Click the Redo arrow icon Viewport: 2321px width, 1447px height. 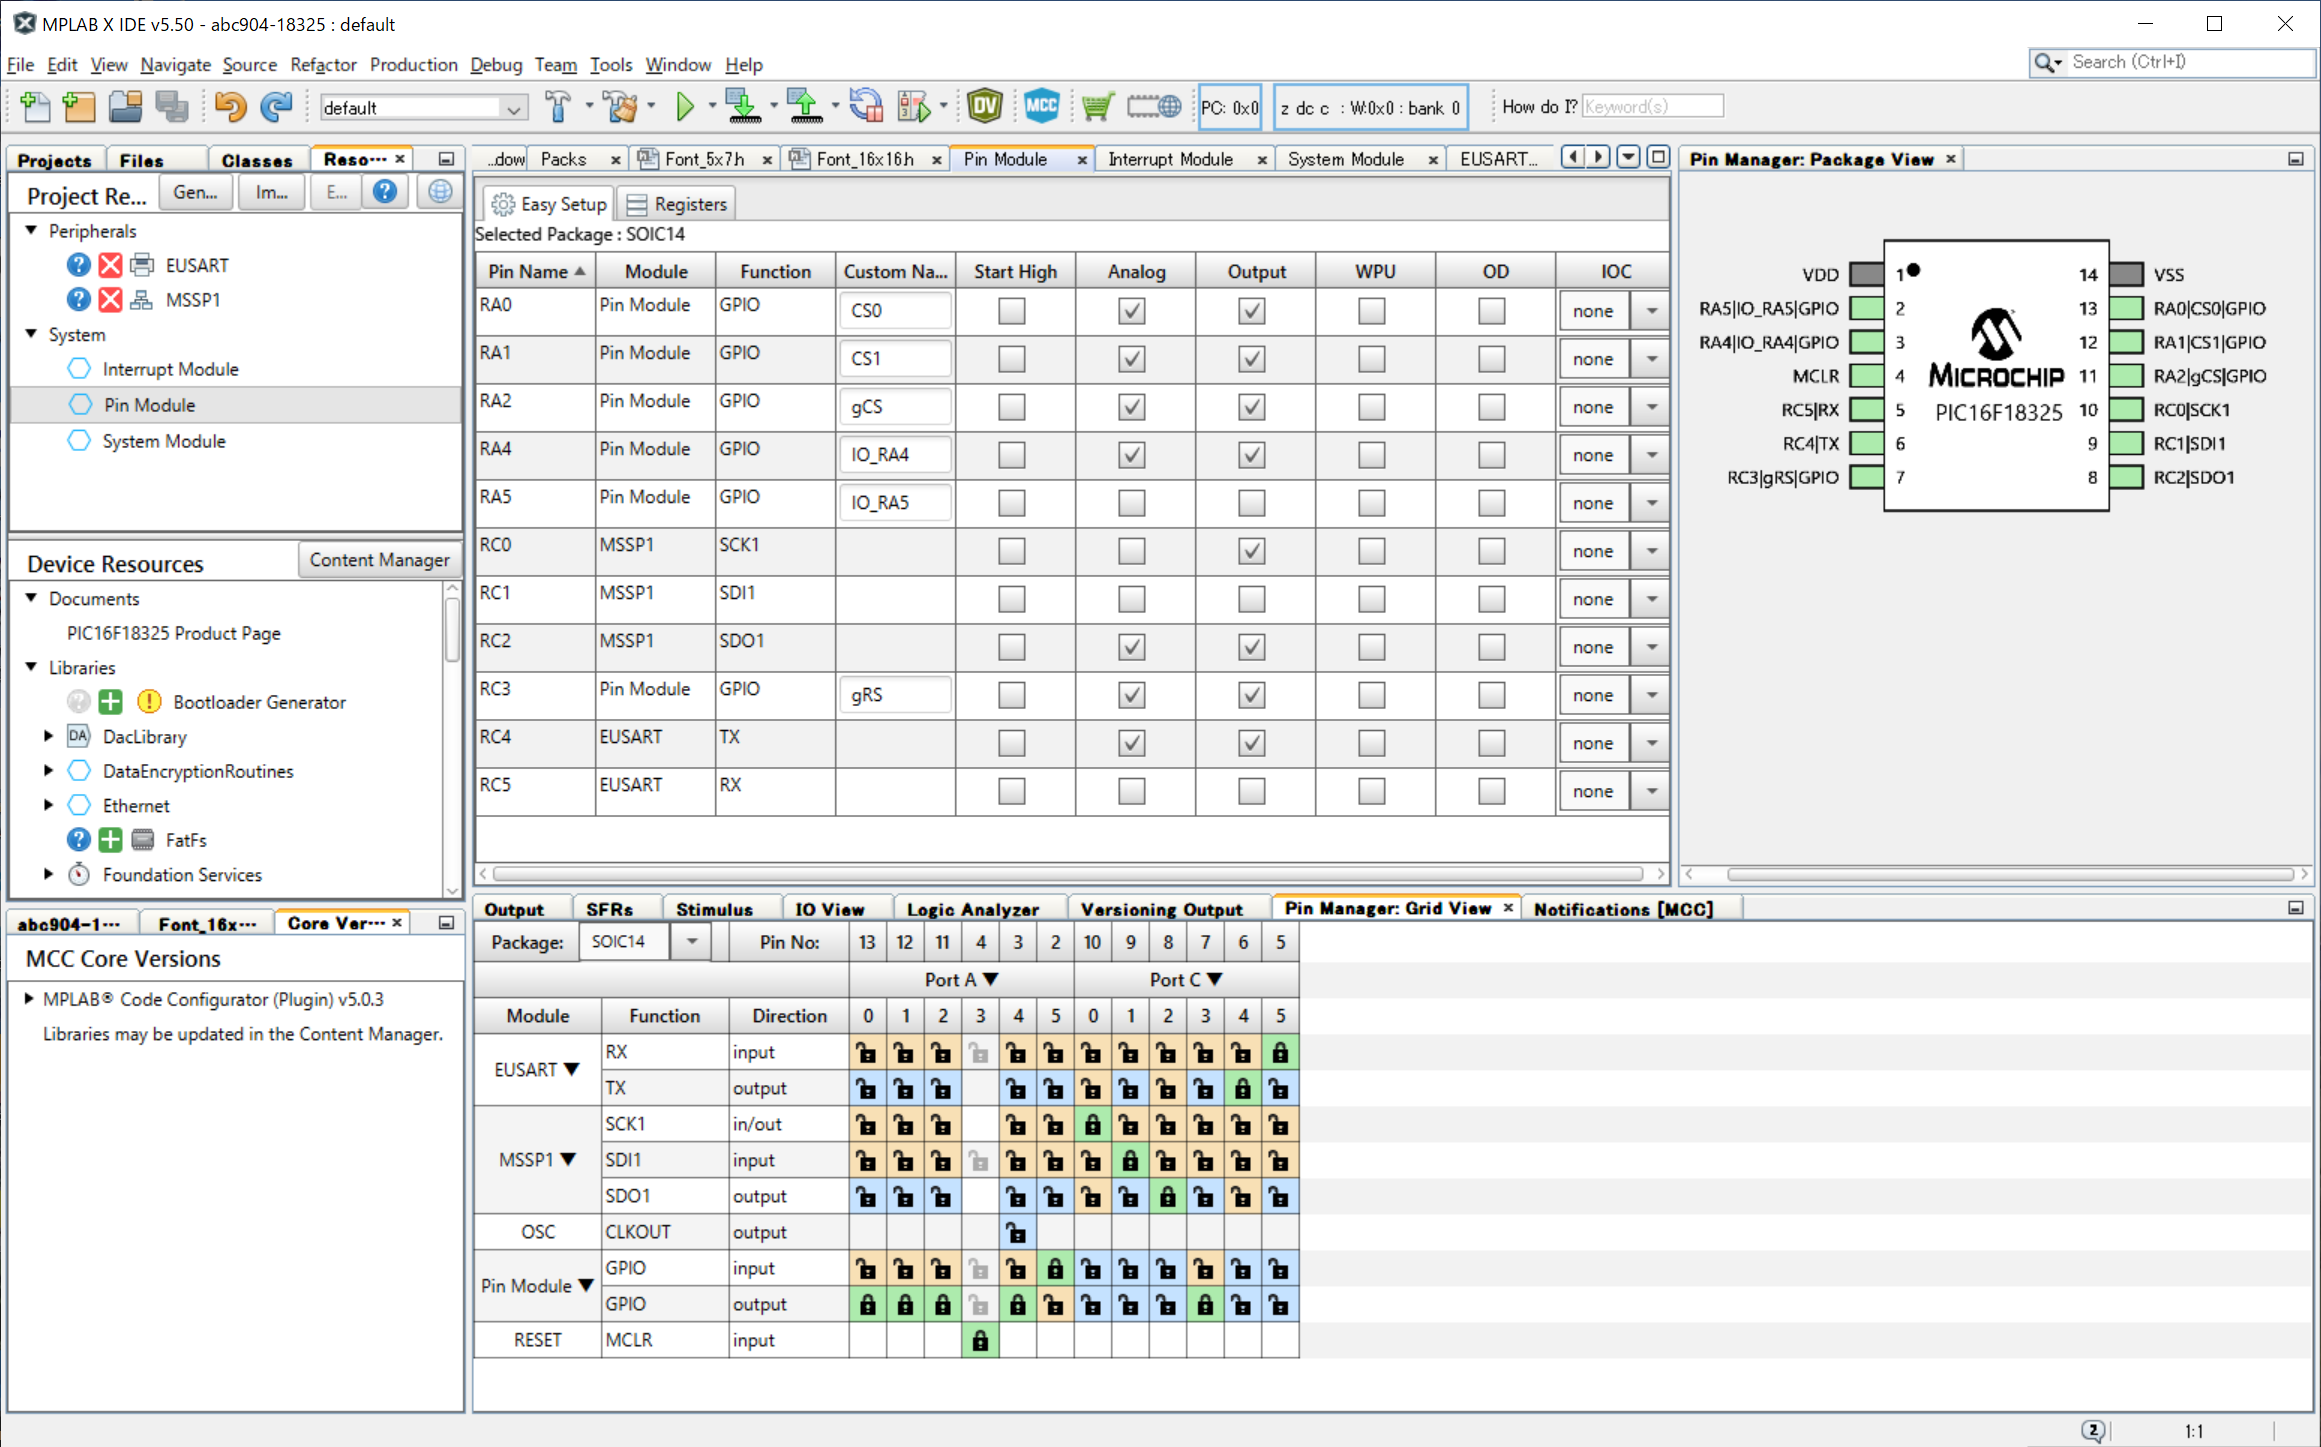(276, 107)
